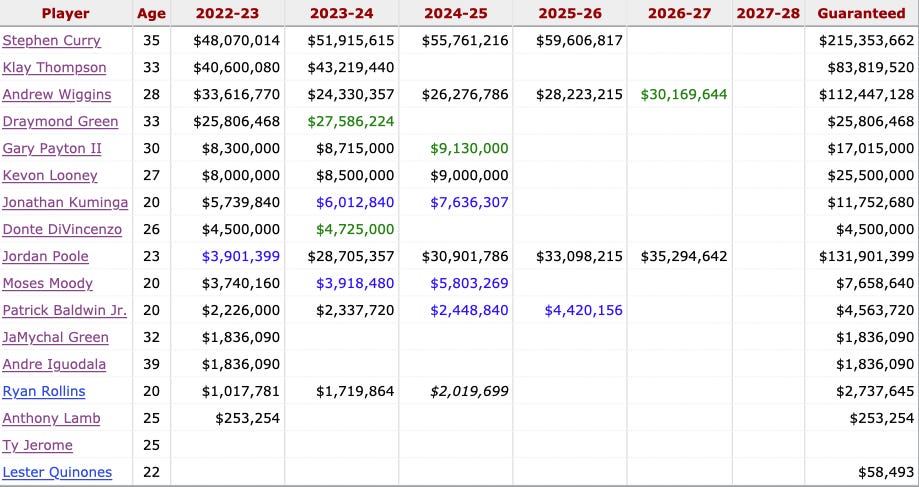Open Stephen Curry's player page
The image size is (919, 487).
[52, 40]
